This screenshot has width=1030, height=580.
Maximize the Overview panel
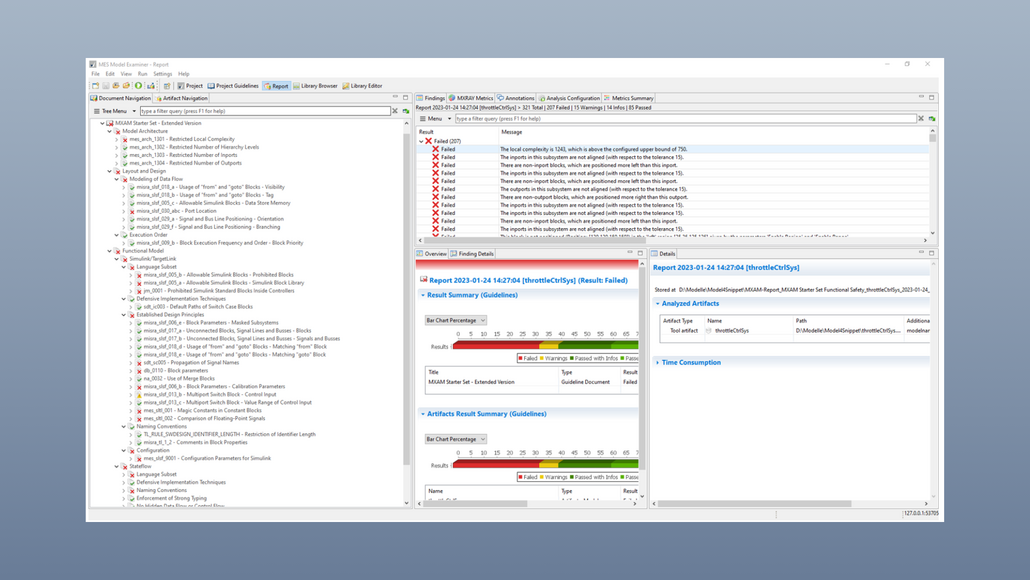(640, 253)
